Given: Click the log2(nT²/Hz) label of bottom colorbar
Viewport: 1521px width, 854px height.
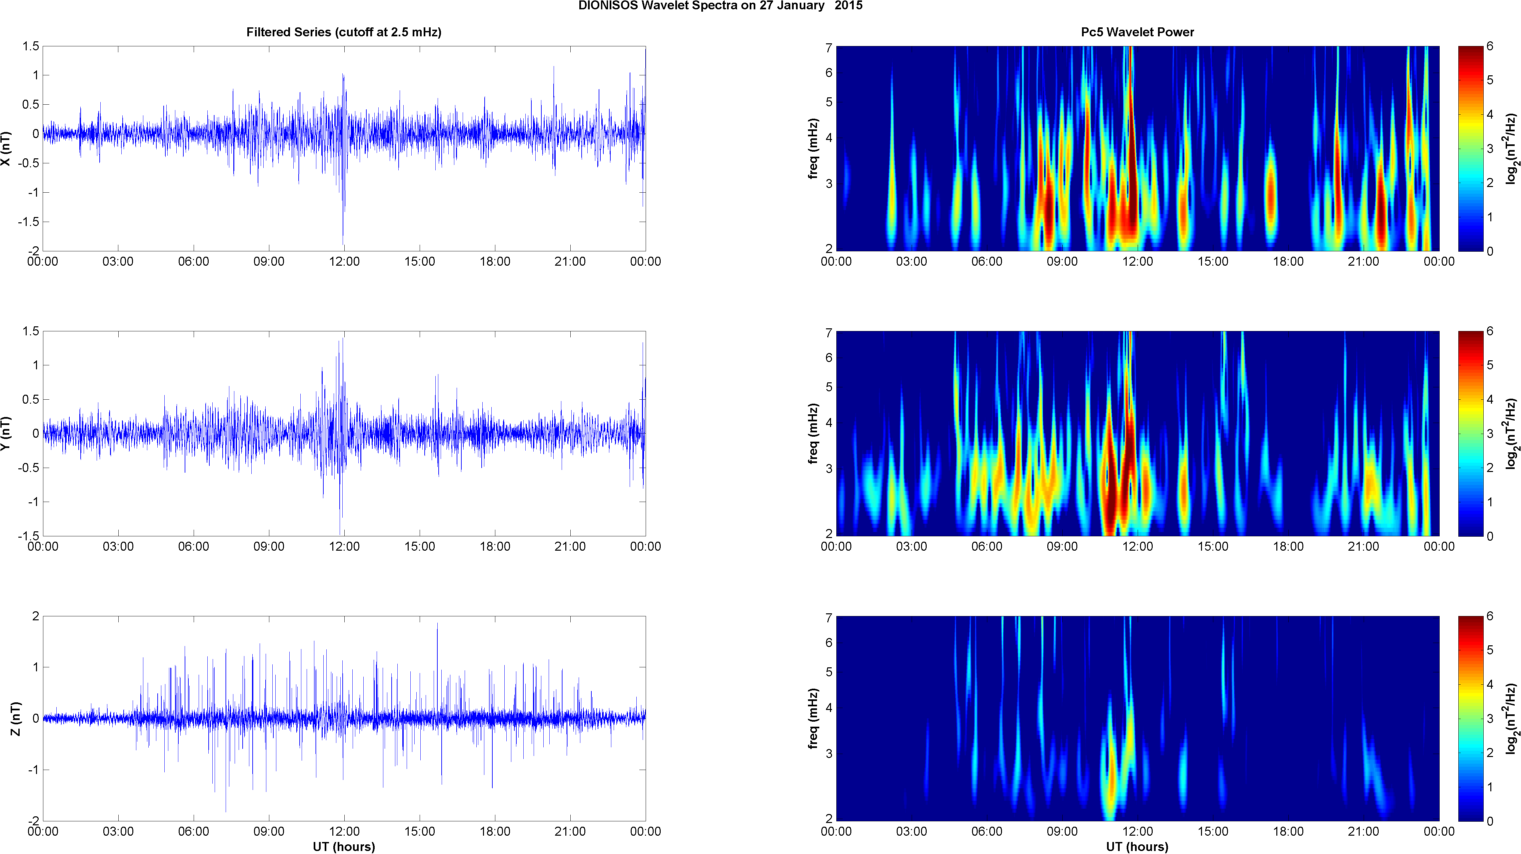Looking at the screenshot, I should click(x=1512, y=718).
